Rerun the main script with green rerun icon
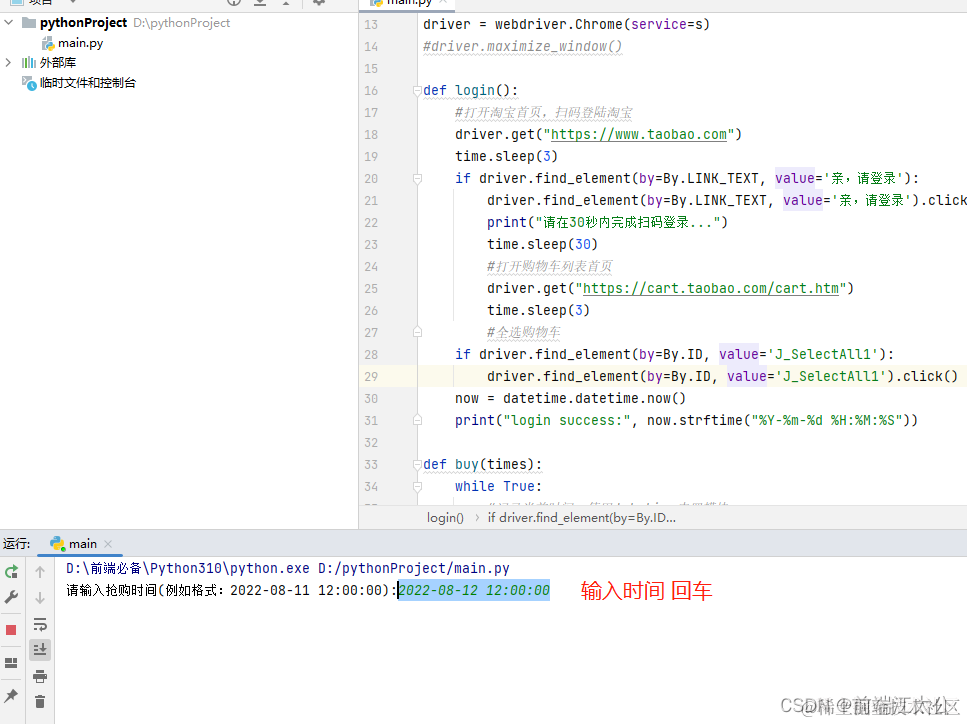The image size is (967, 724). 11,572
